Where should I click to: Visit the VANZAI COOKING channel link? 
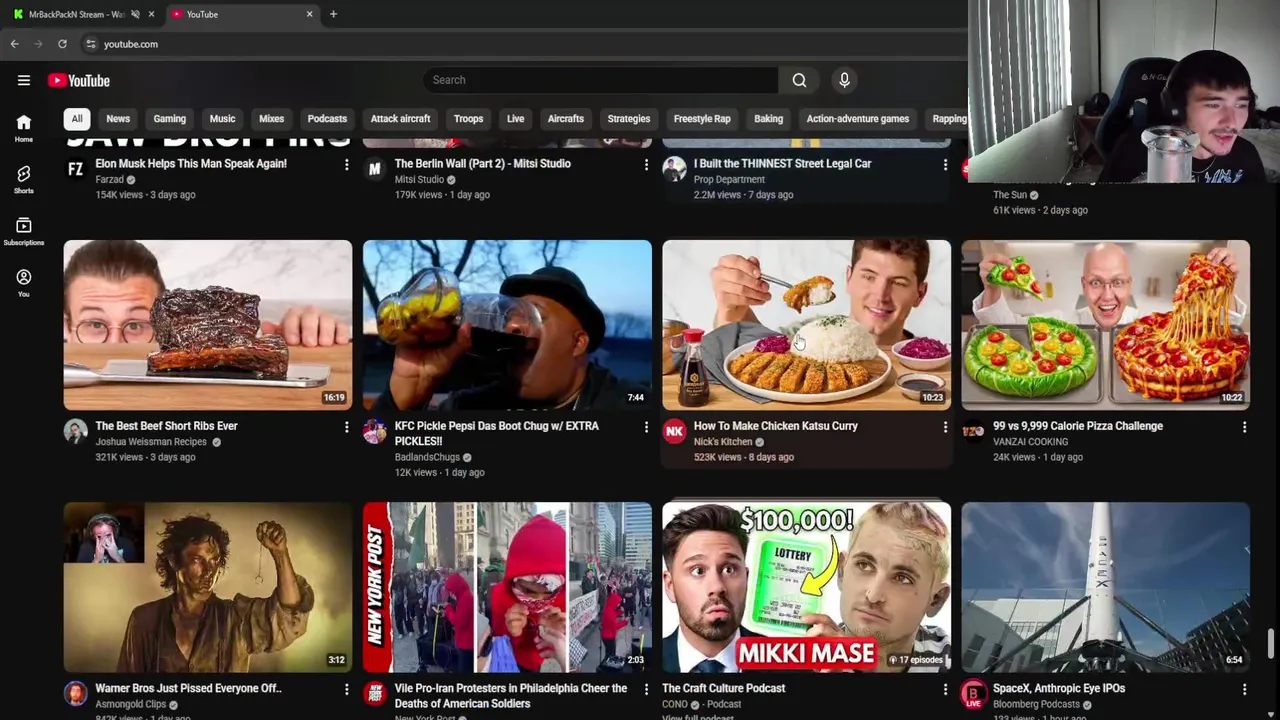(1030, 442)
